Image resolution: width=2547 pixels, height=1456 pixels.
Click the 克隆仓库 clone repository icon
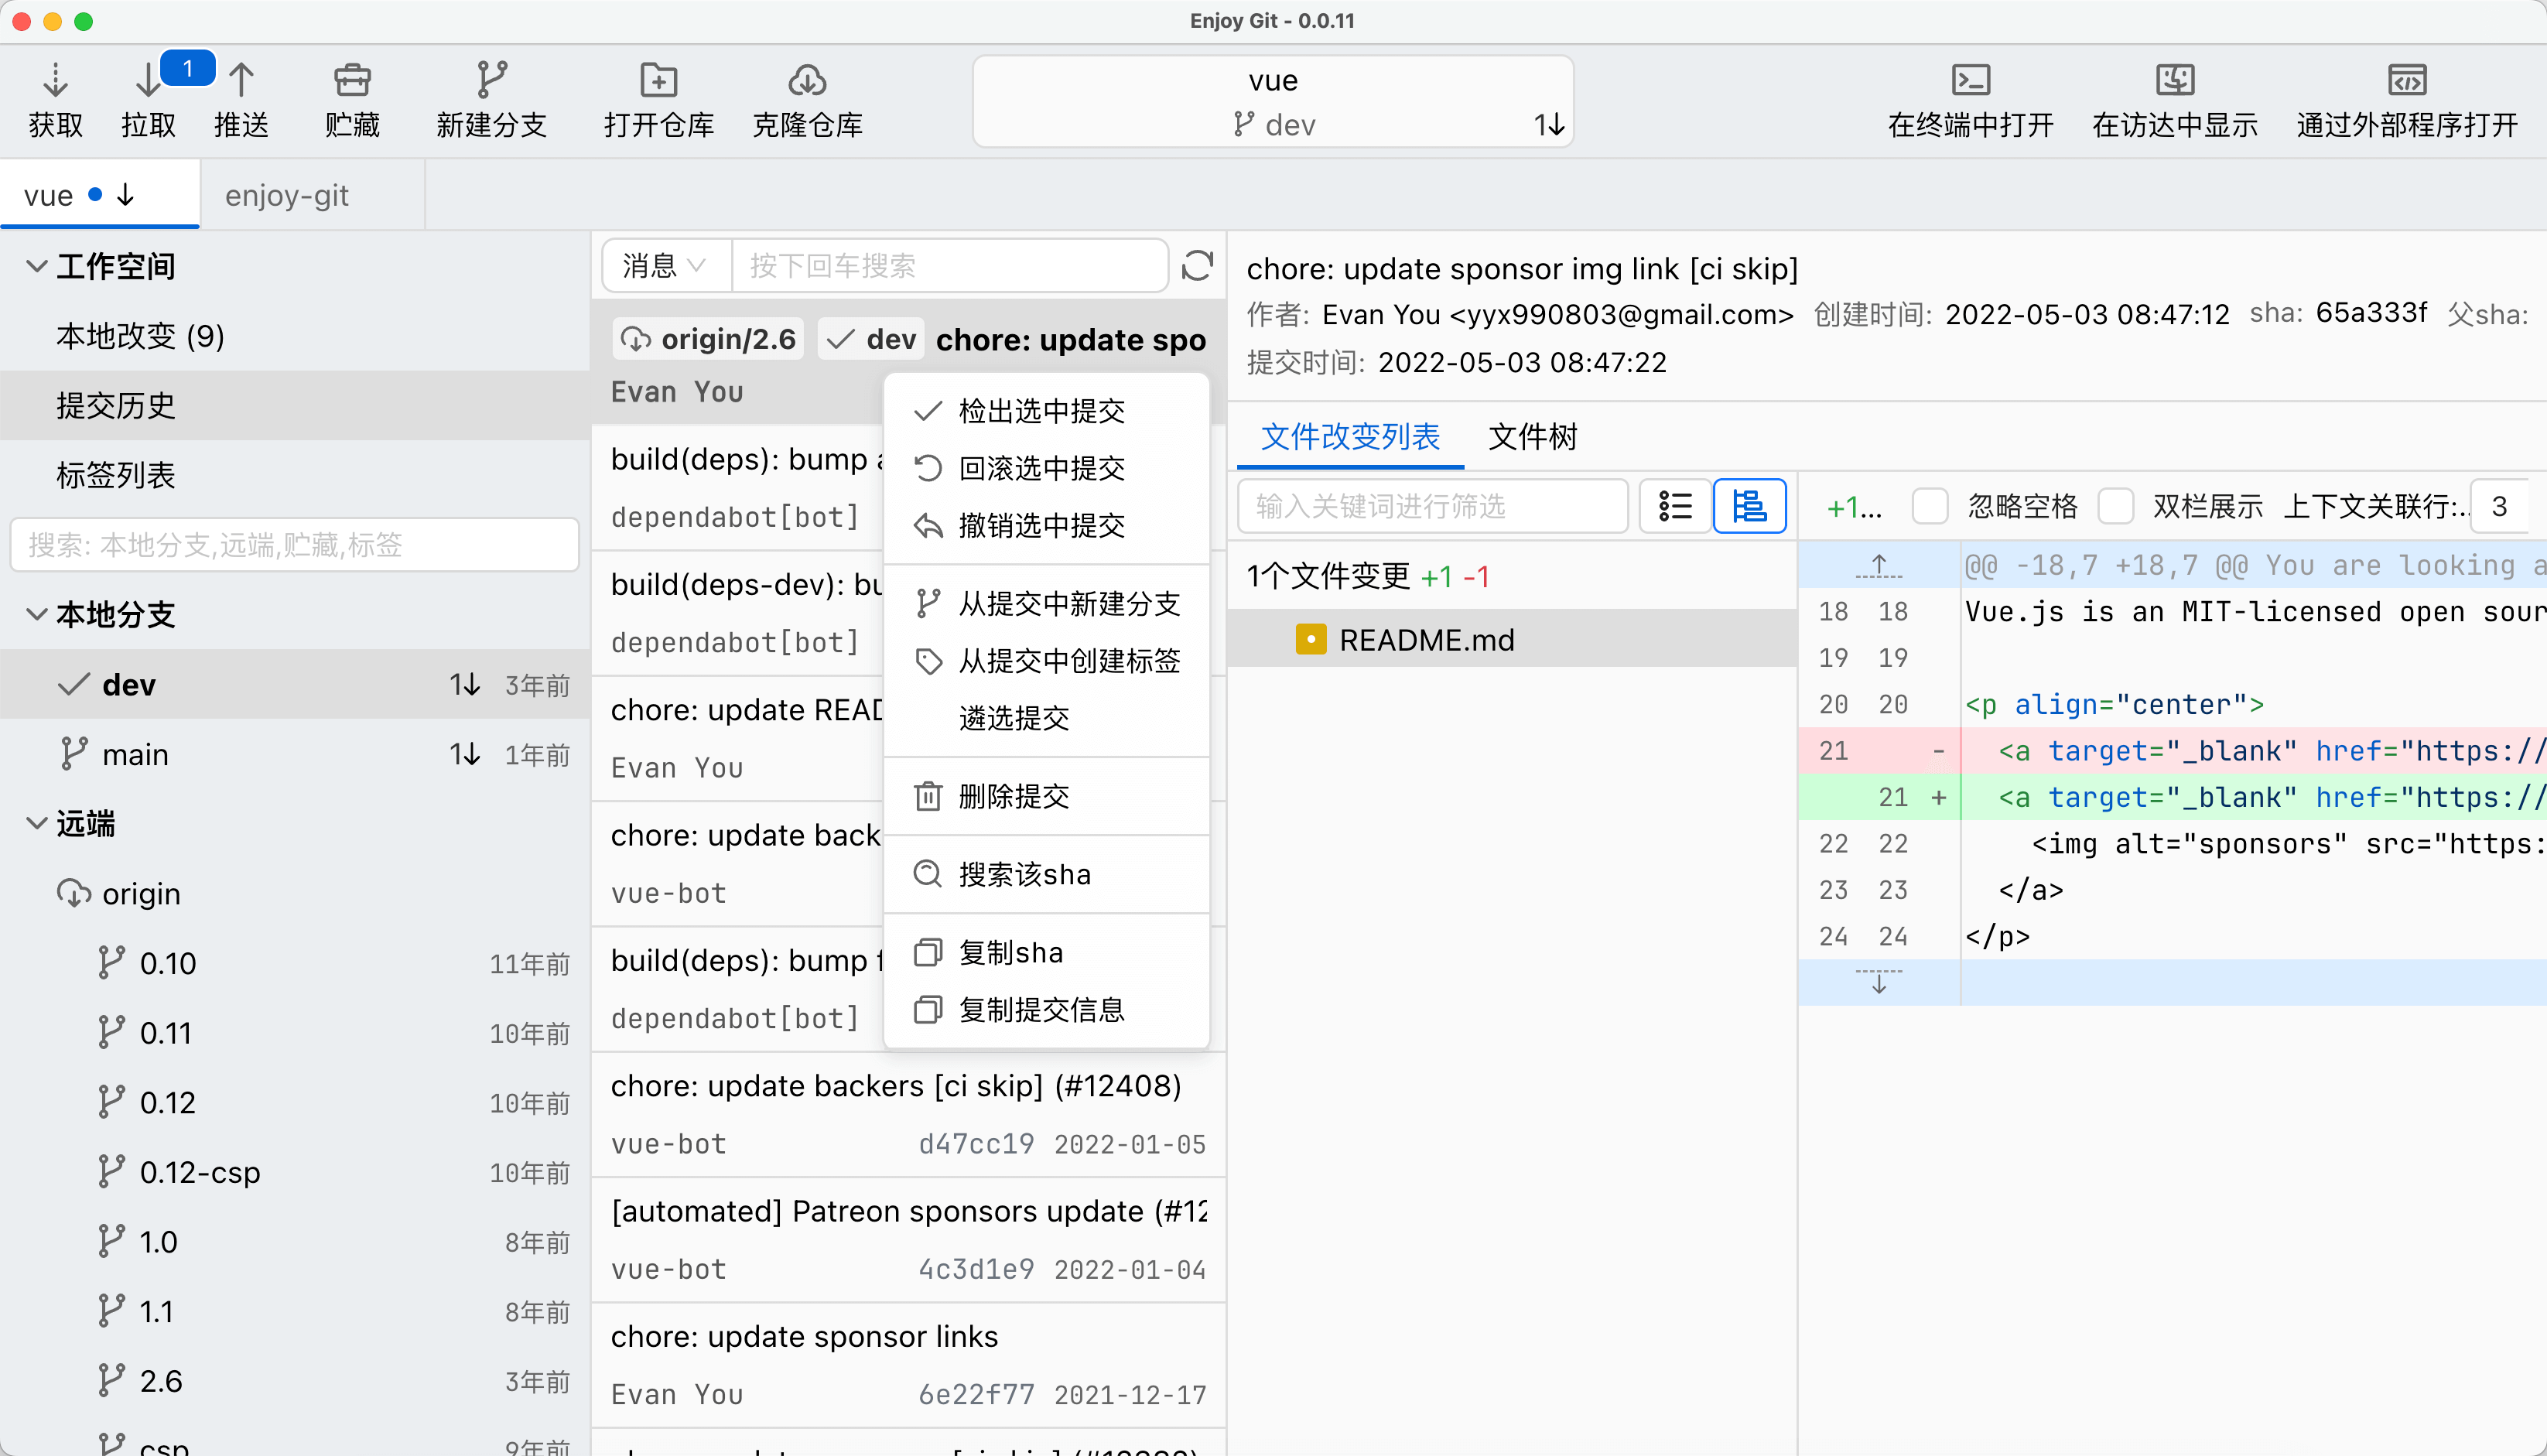(x=807, y=80)
